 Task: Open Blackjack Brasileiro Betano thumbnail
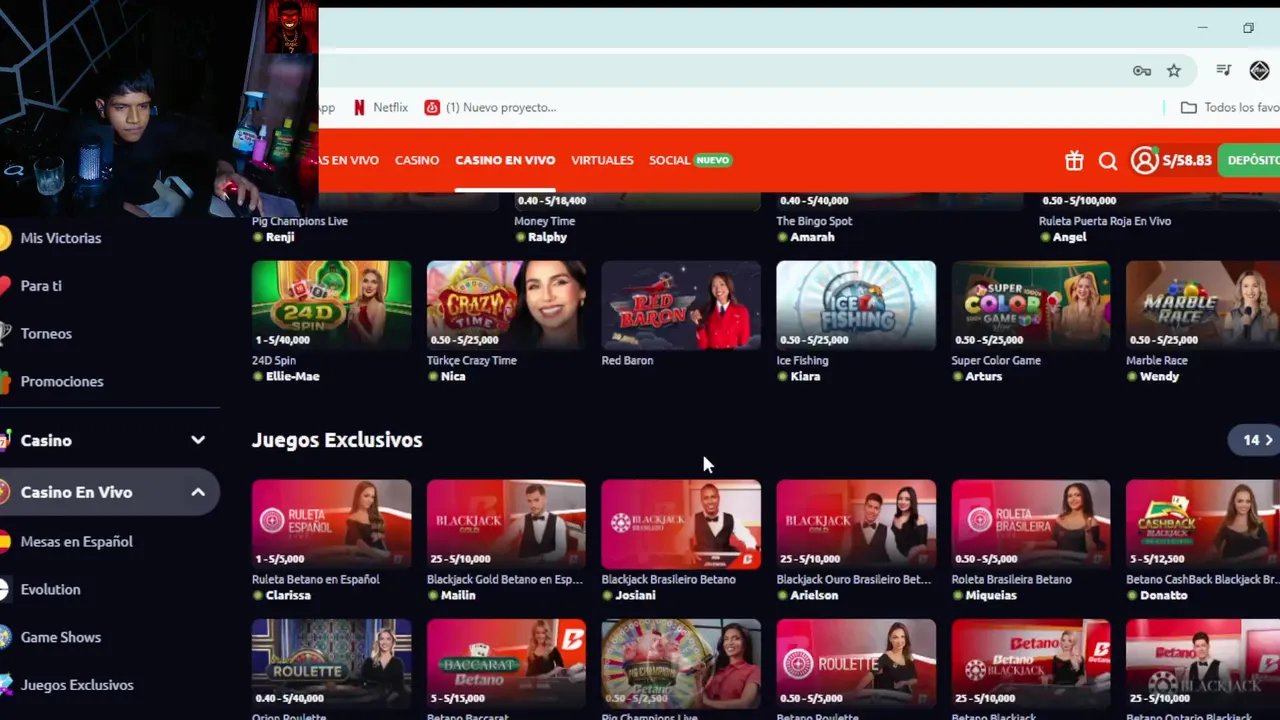[681, 524]
